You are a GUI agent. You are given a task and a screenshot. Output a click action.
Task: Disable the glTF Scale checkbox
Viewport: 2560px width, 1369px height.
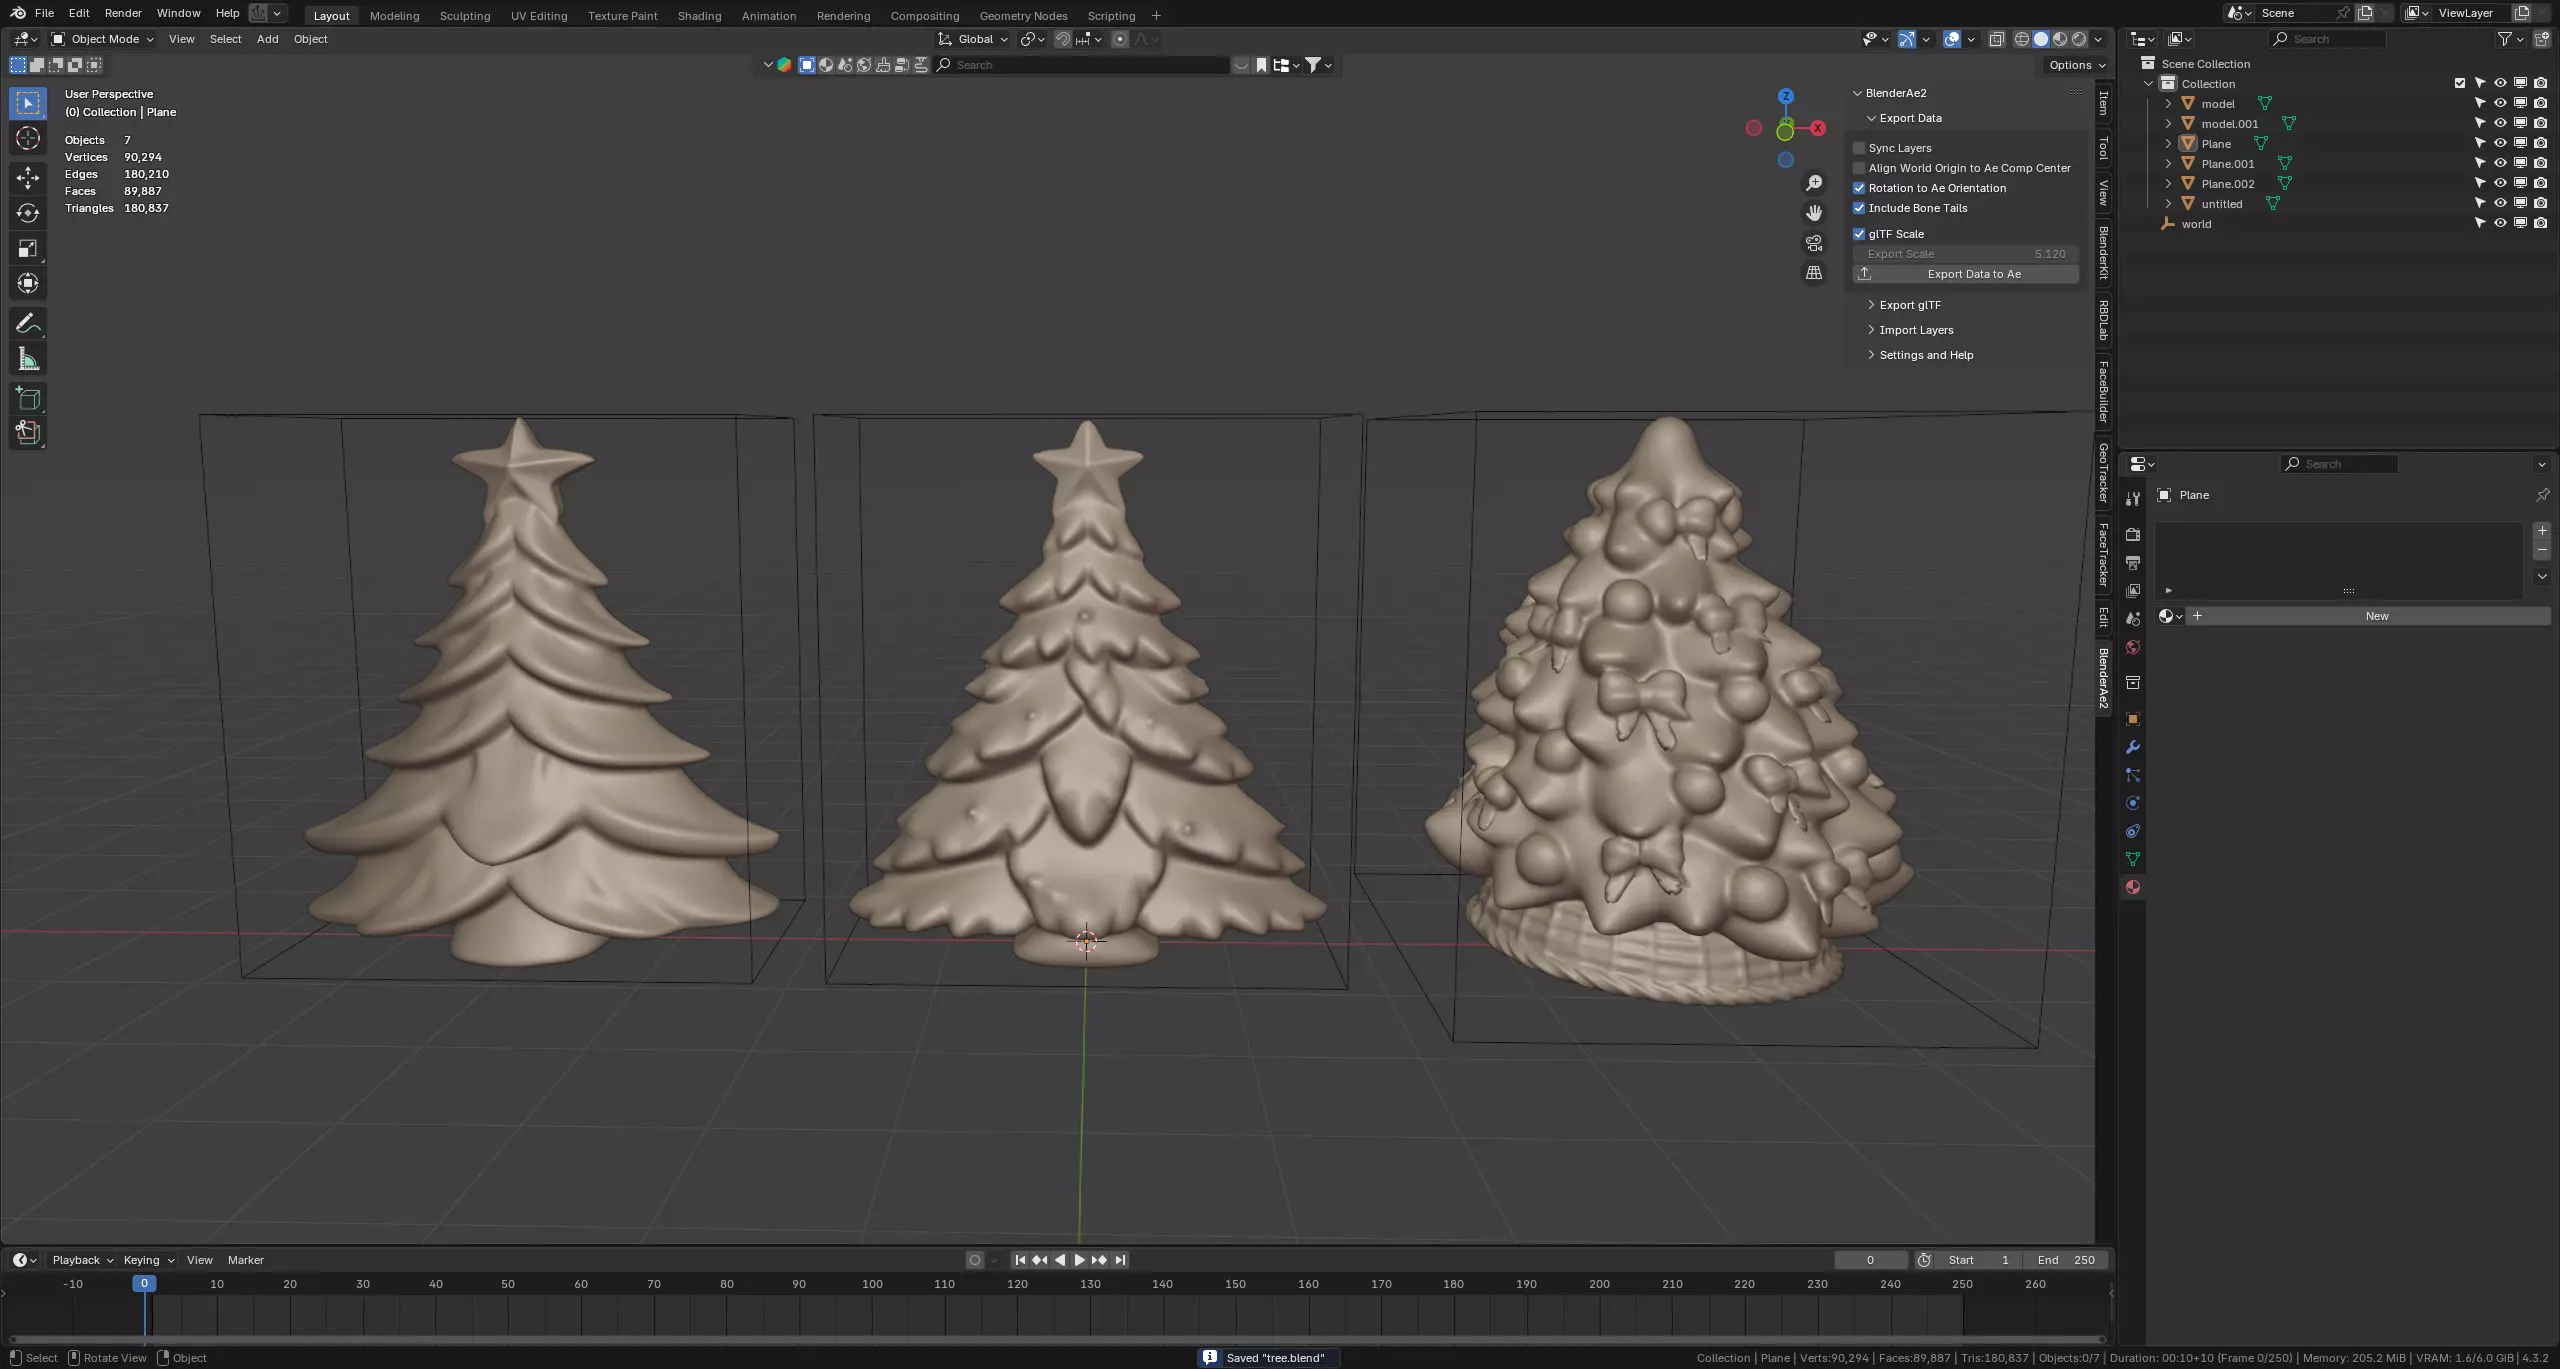pyautogui.click(x=1859, y=234)
